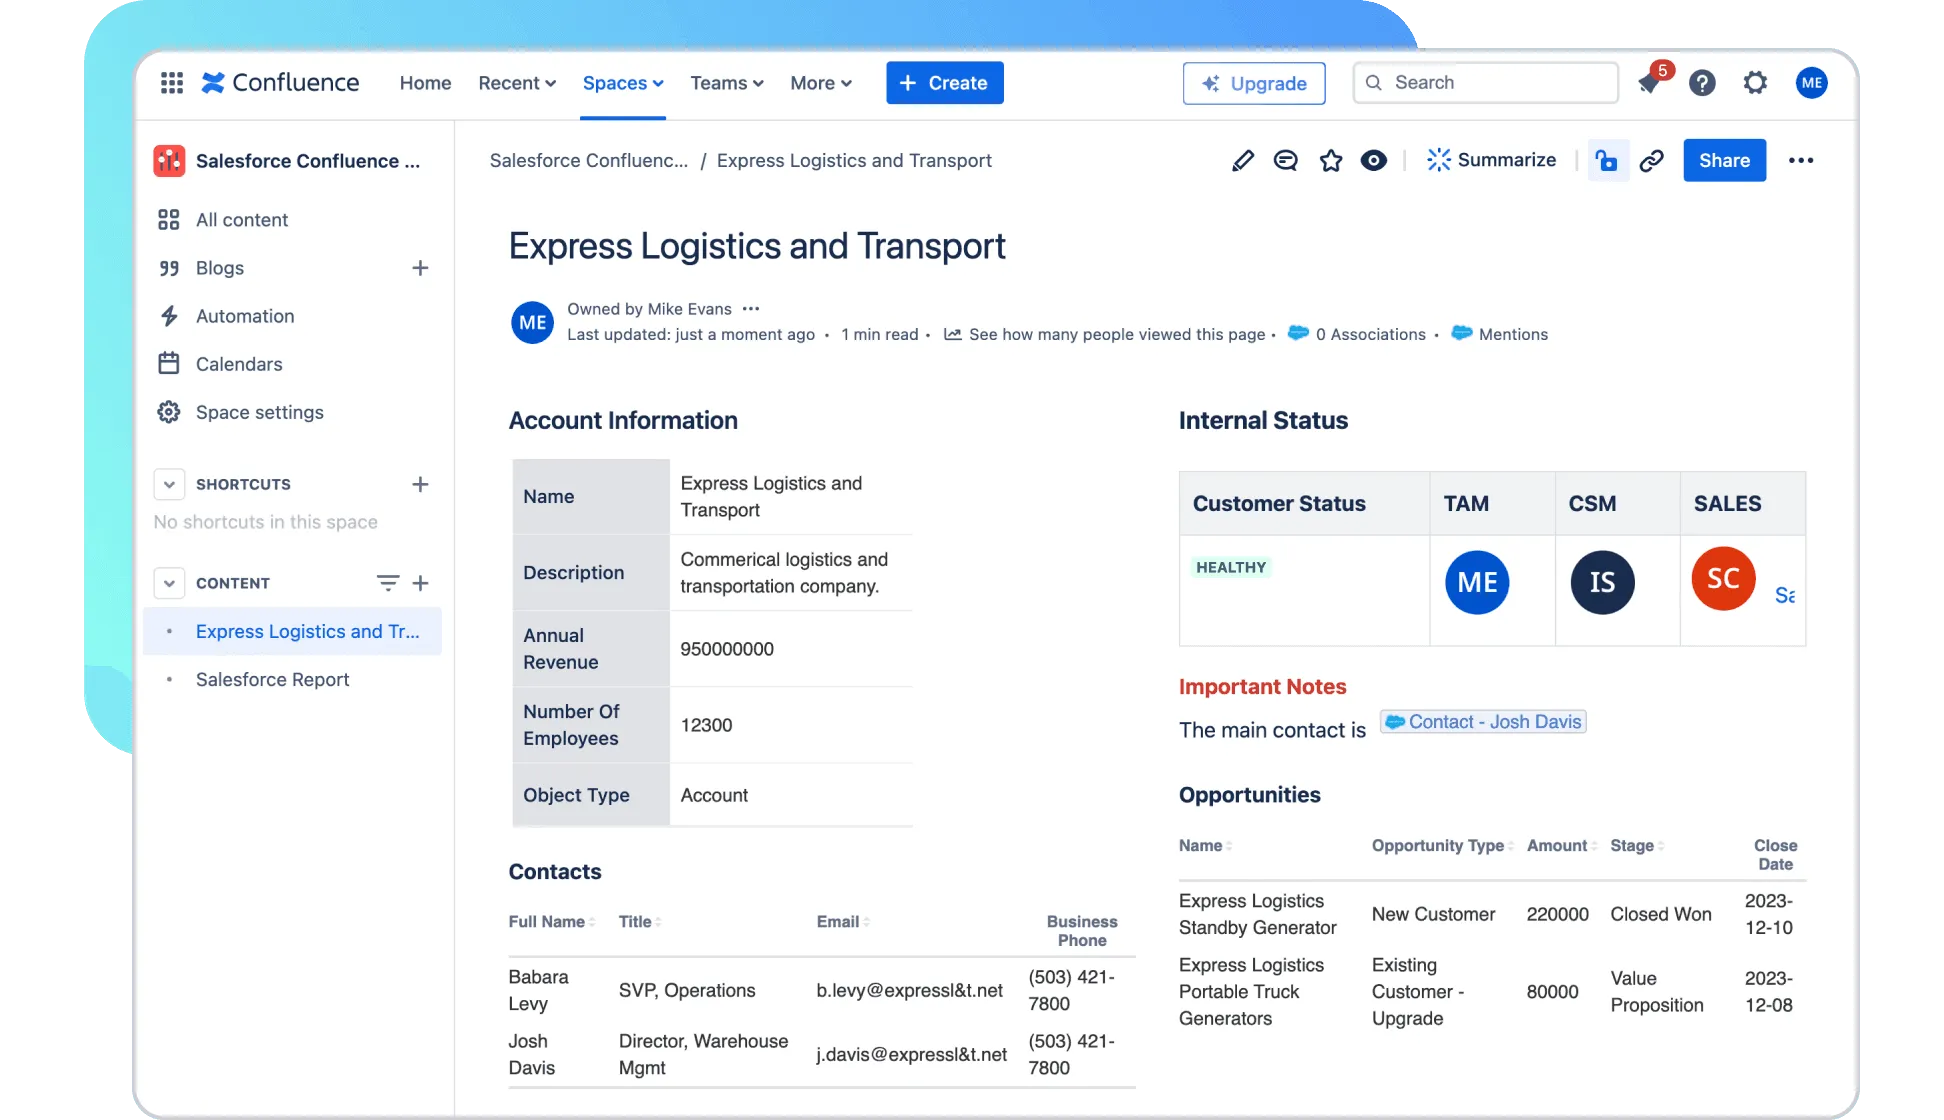The width and height of the screenshot is (1944, 1120).
Task: Open the help question mark icon
Action: (1702, 83)
